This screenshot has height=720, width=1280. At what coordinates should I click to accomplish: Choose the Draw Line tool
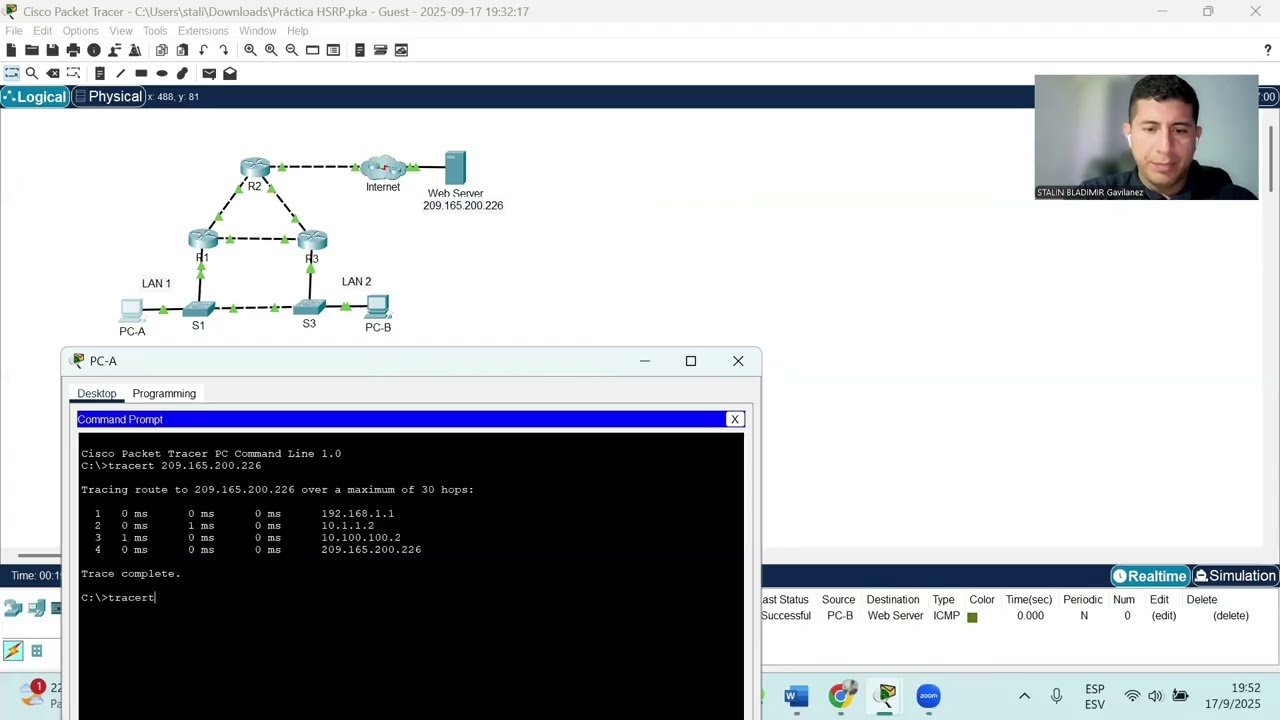pyautogui.click(x=120, y=73)
